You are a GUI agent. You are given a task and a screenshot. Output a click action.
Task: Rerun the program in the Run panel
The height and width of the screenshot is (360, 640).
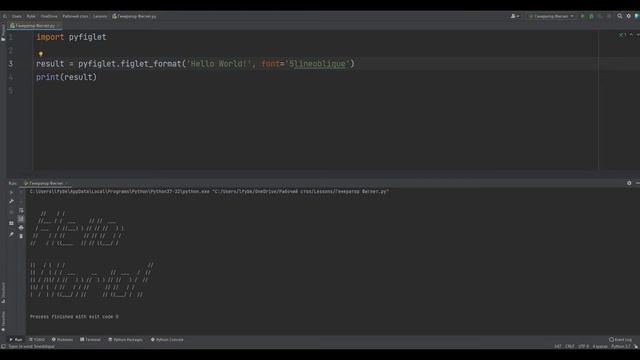11,192
